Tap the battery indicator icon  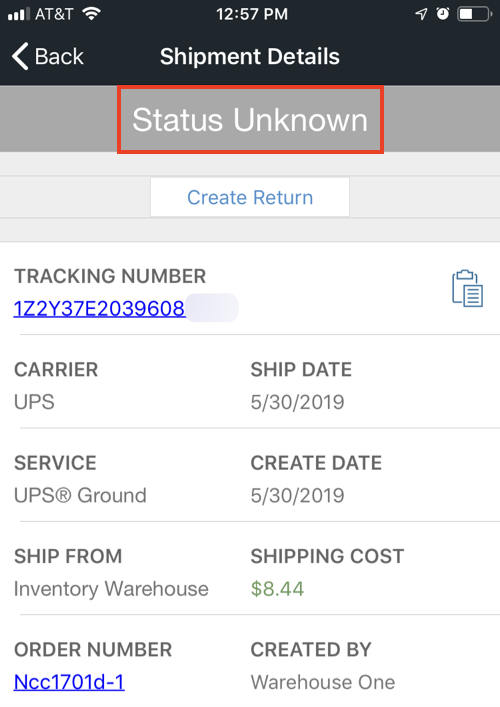[475, 14]
